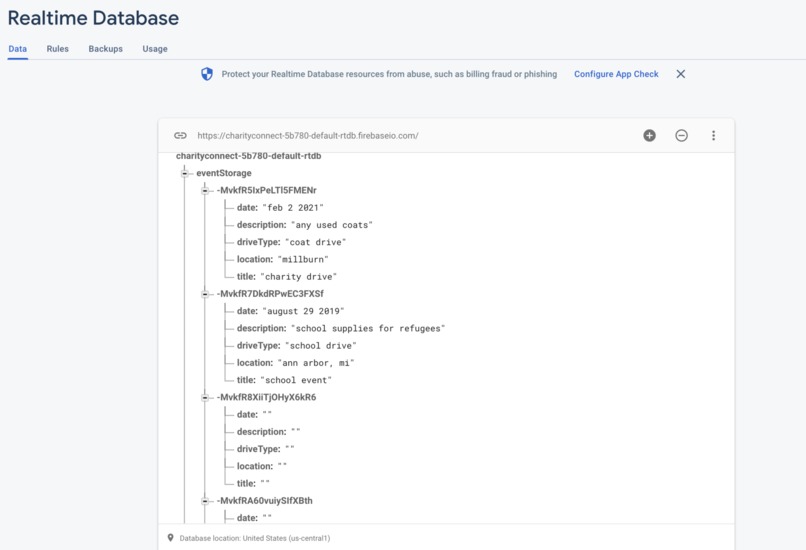This screenshot has height=550, width=806.
Task: Click the description value "any used coats"
Action: pyautogui.click(x=332, y=225)
